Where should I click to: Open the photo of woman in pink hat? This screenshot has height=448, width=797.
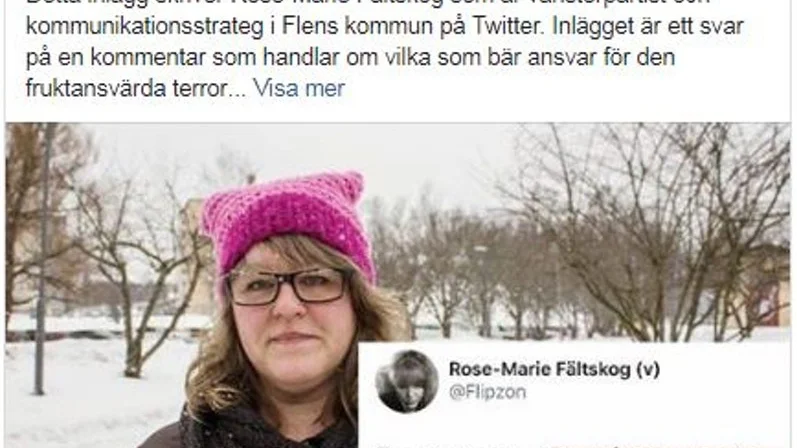(x=397, y=285)
